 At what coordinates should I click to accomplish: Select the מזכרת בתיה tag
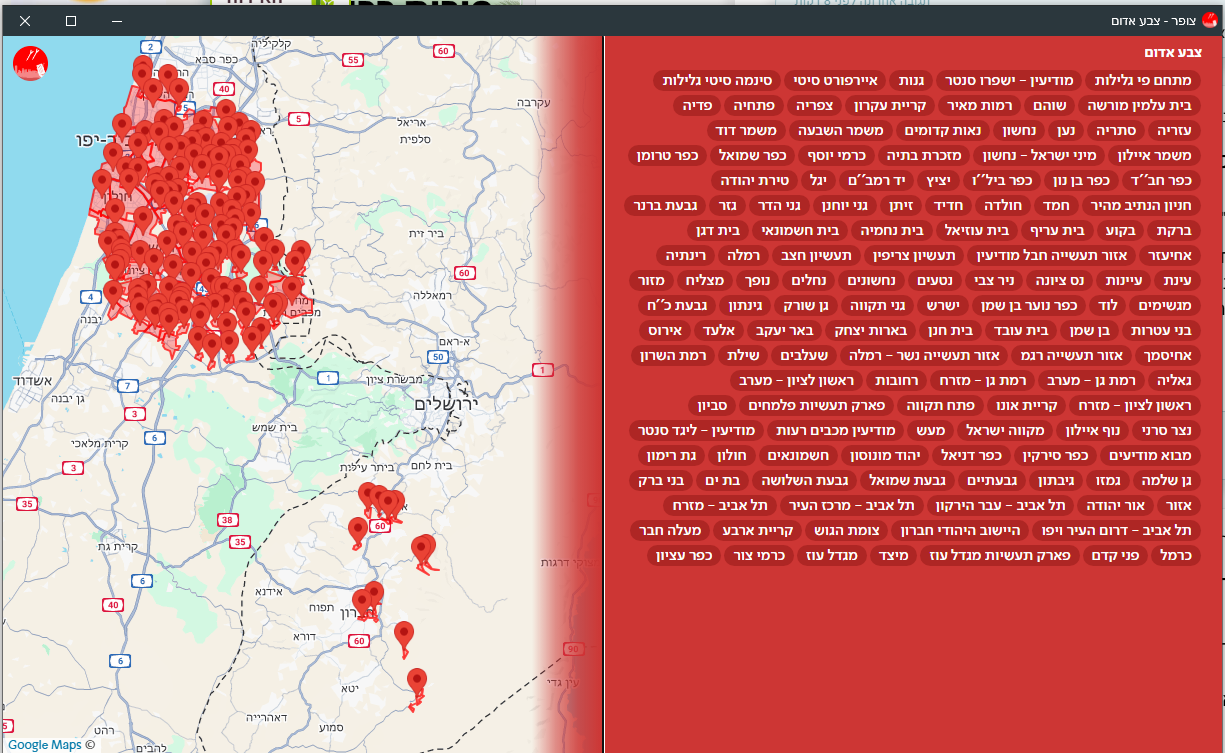pyautogui.click(x=925, y=155)
